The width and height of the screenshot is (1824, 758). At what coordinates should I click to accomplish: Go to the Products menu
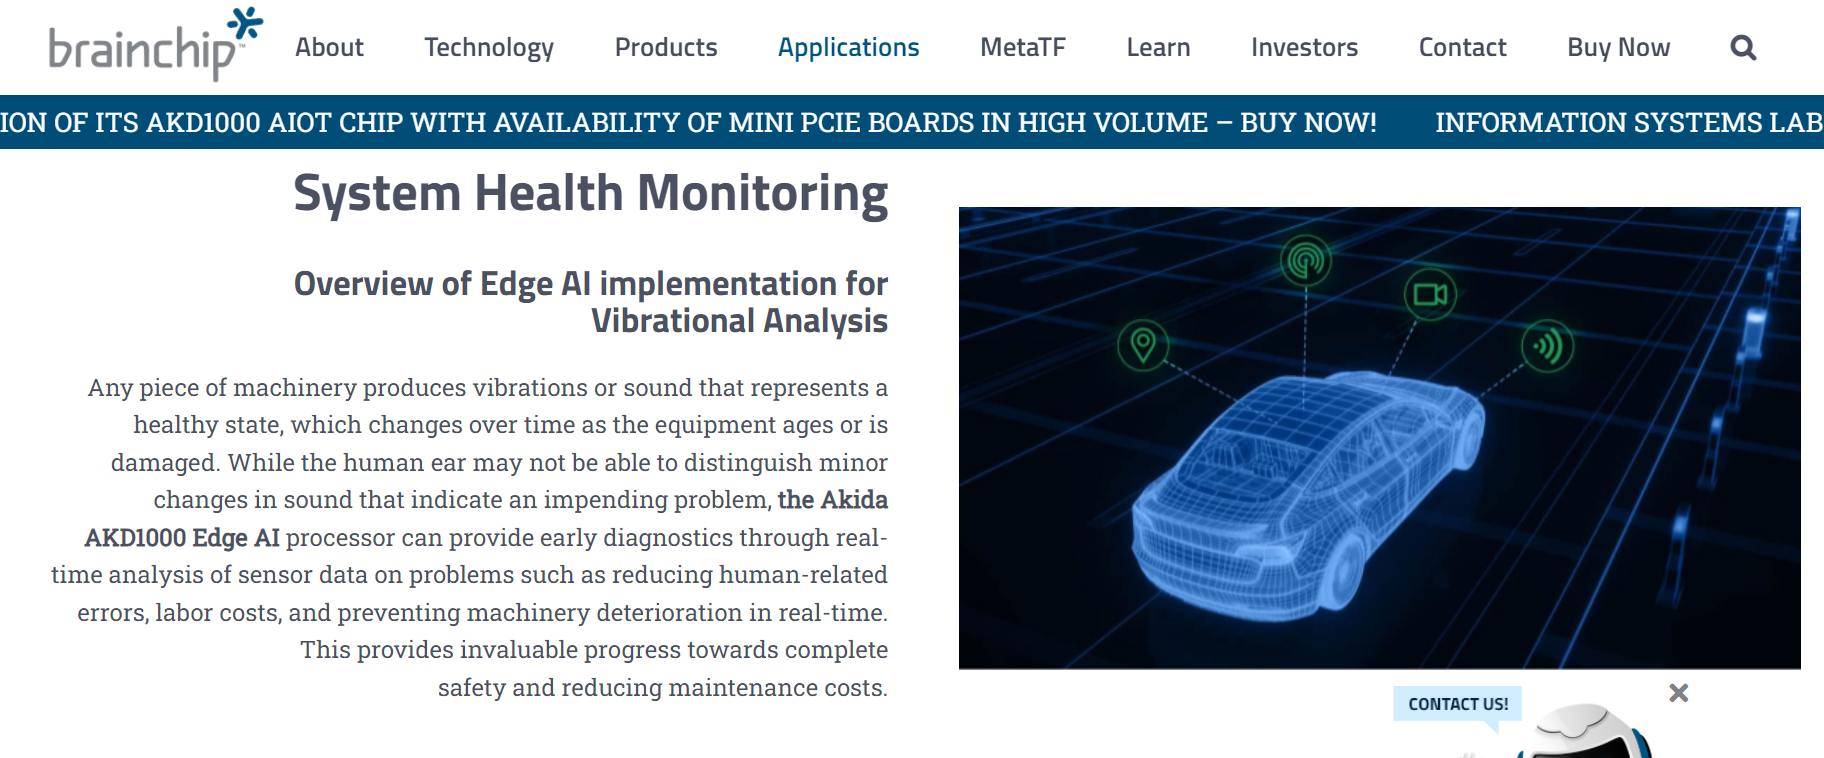tap(666, 48)
